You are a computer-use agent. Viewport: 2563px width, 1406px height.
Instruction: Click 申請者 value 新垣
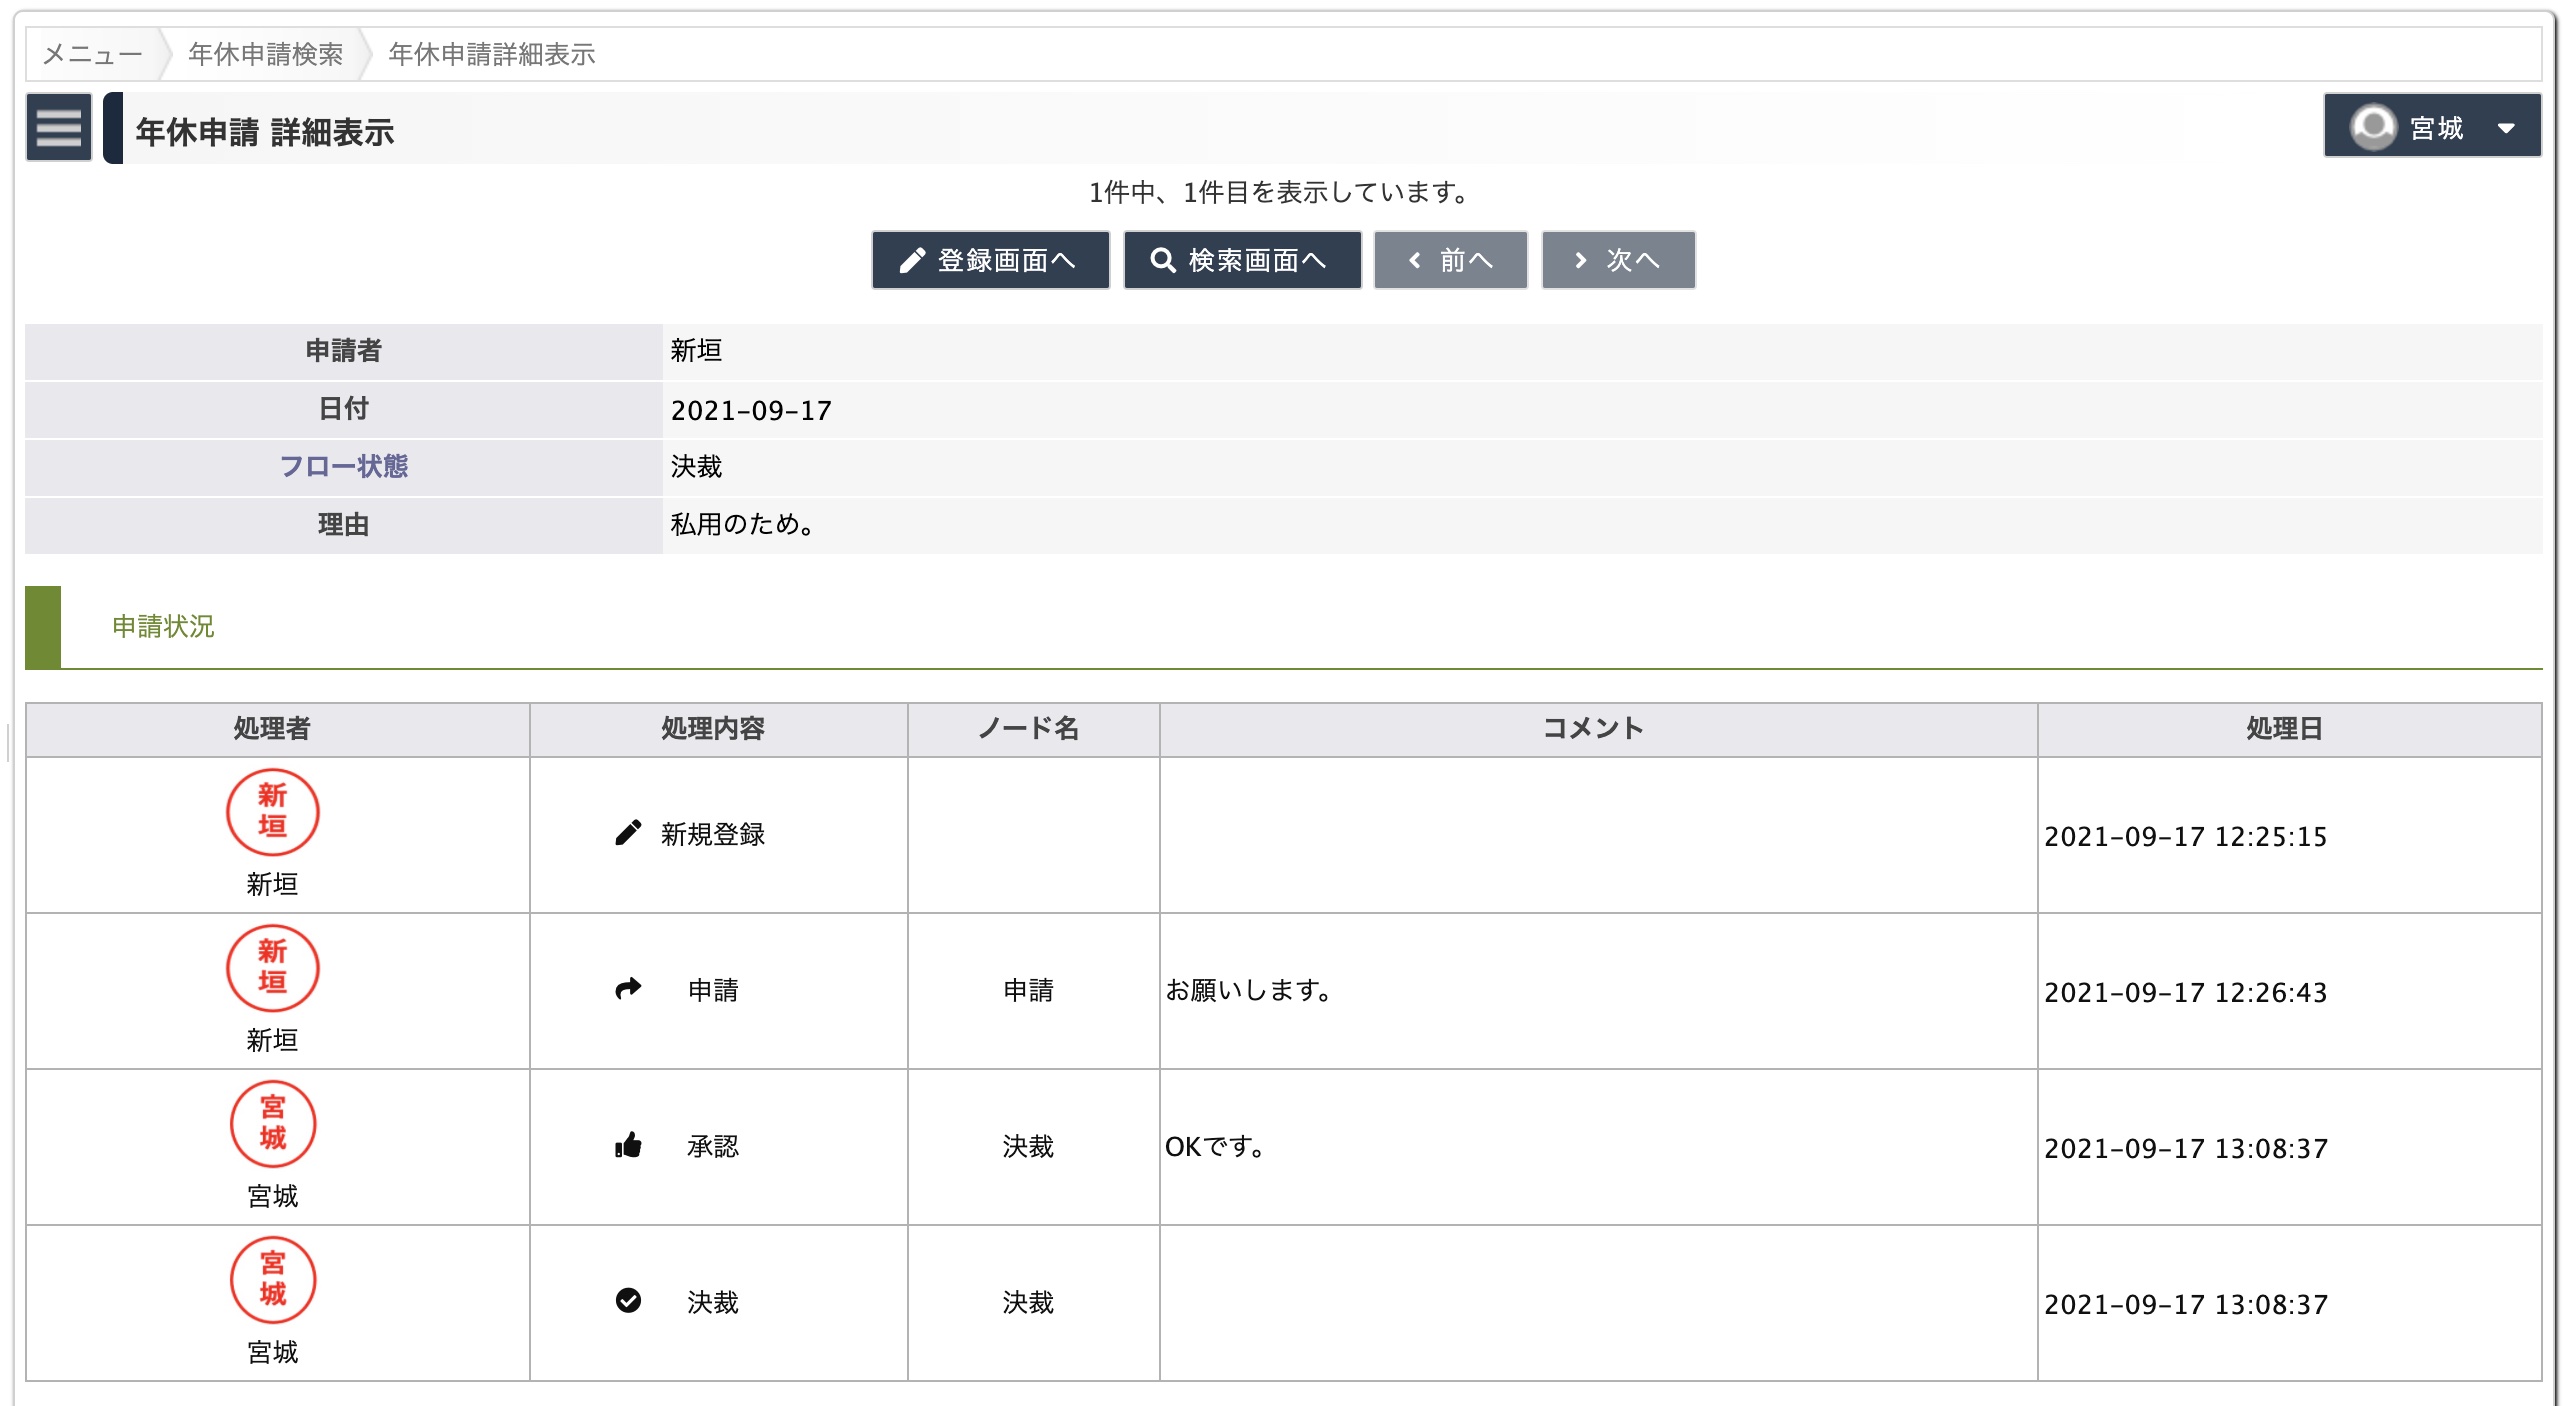[x=696, y=350]
